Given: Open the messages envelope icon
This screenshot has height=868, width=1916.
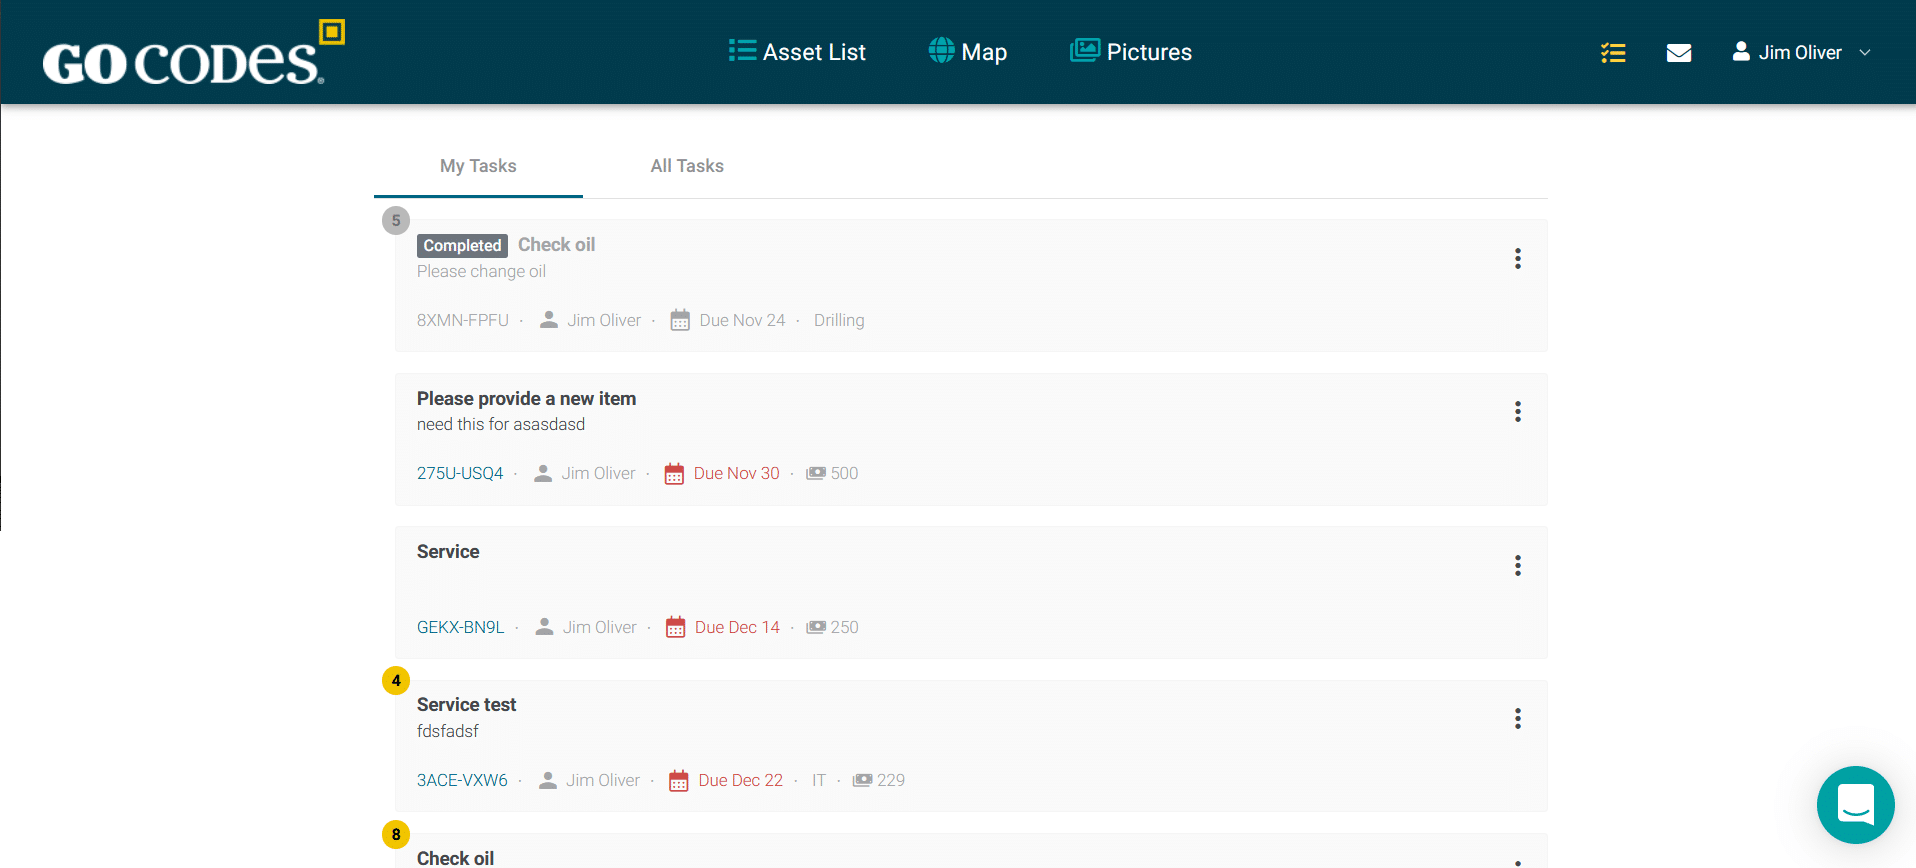Looking at the screenshot, I should [x=1679, y=53].
